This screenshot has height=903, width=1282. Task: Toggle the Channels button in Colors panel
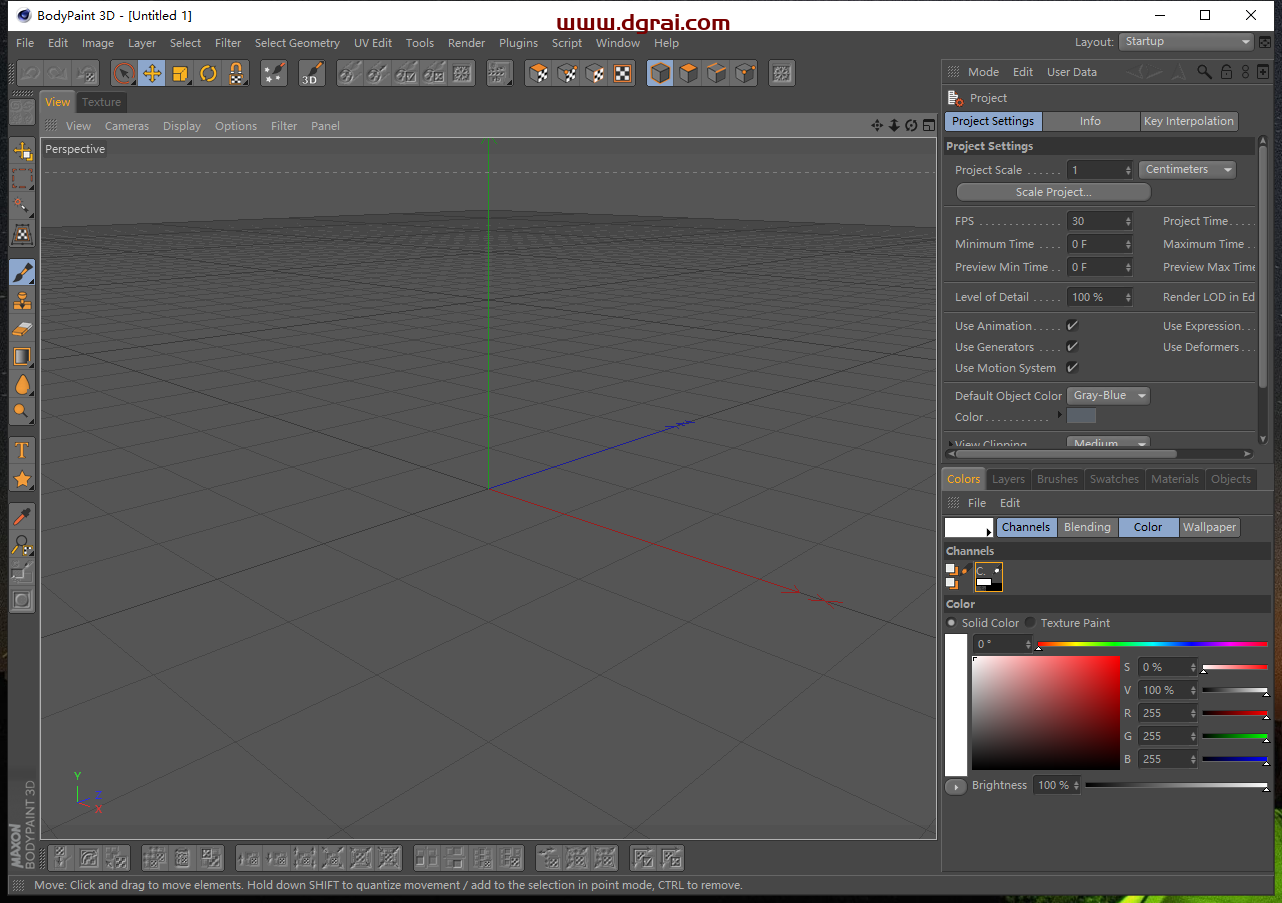[x=1026, y=527]
